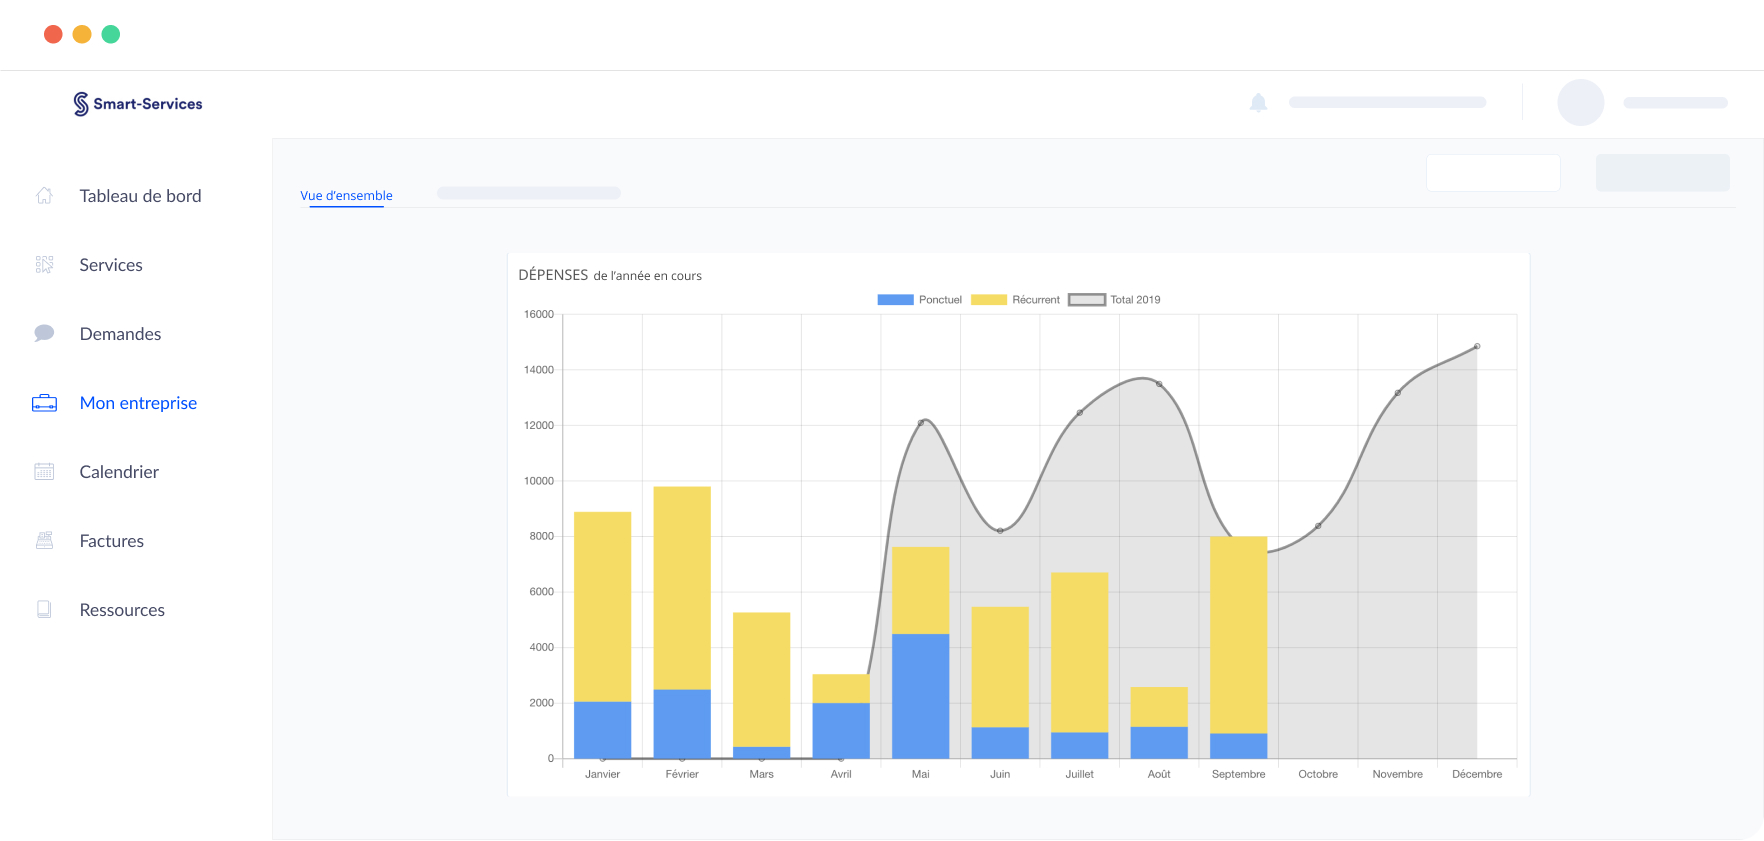Click the Février blue Ponctuel bar

(x=682, y=724)
